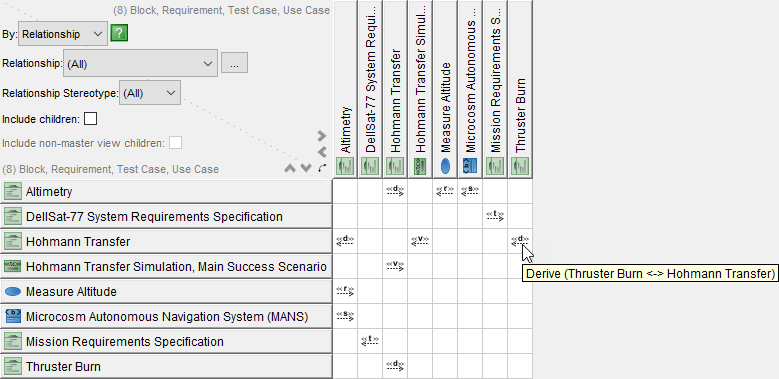The height and width of the screenshot is (379, 779).
Task: Click the verify cell in Hohmann Transfer Simulation row
Action: point(395,266)
